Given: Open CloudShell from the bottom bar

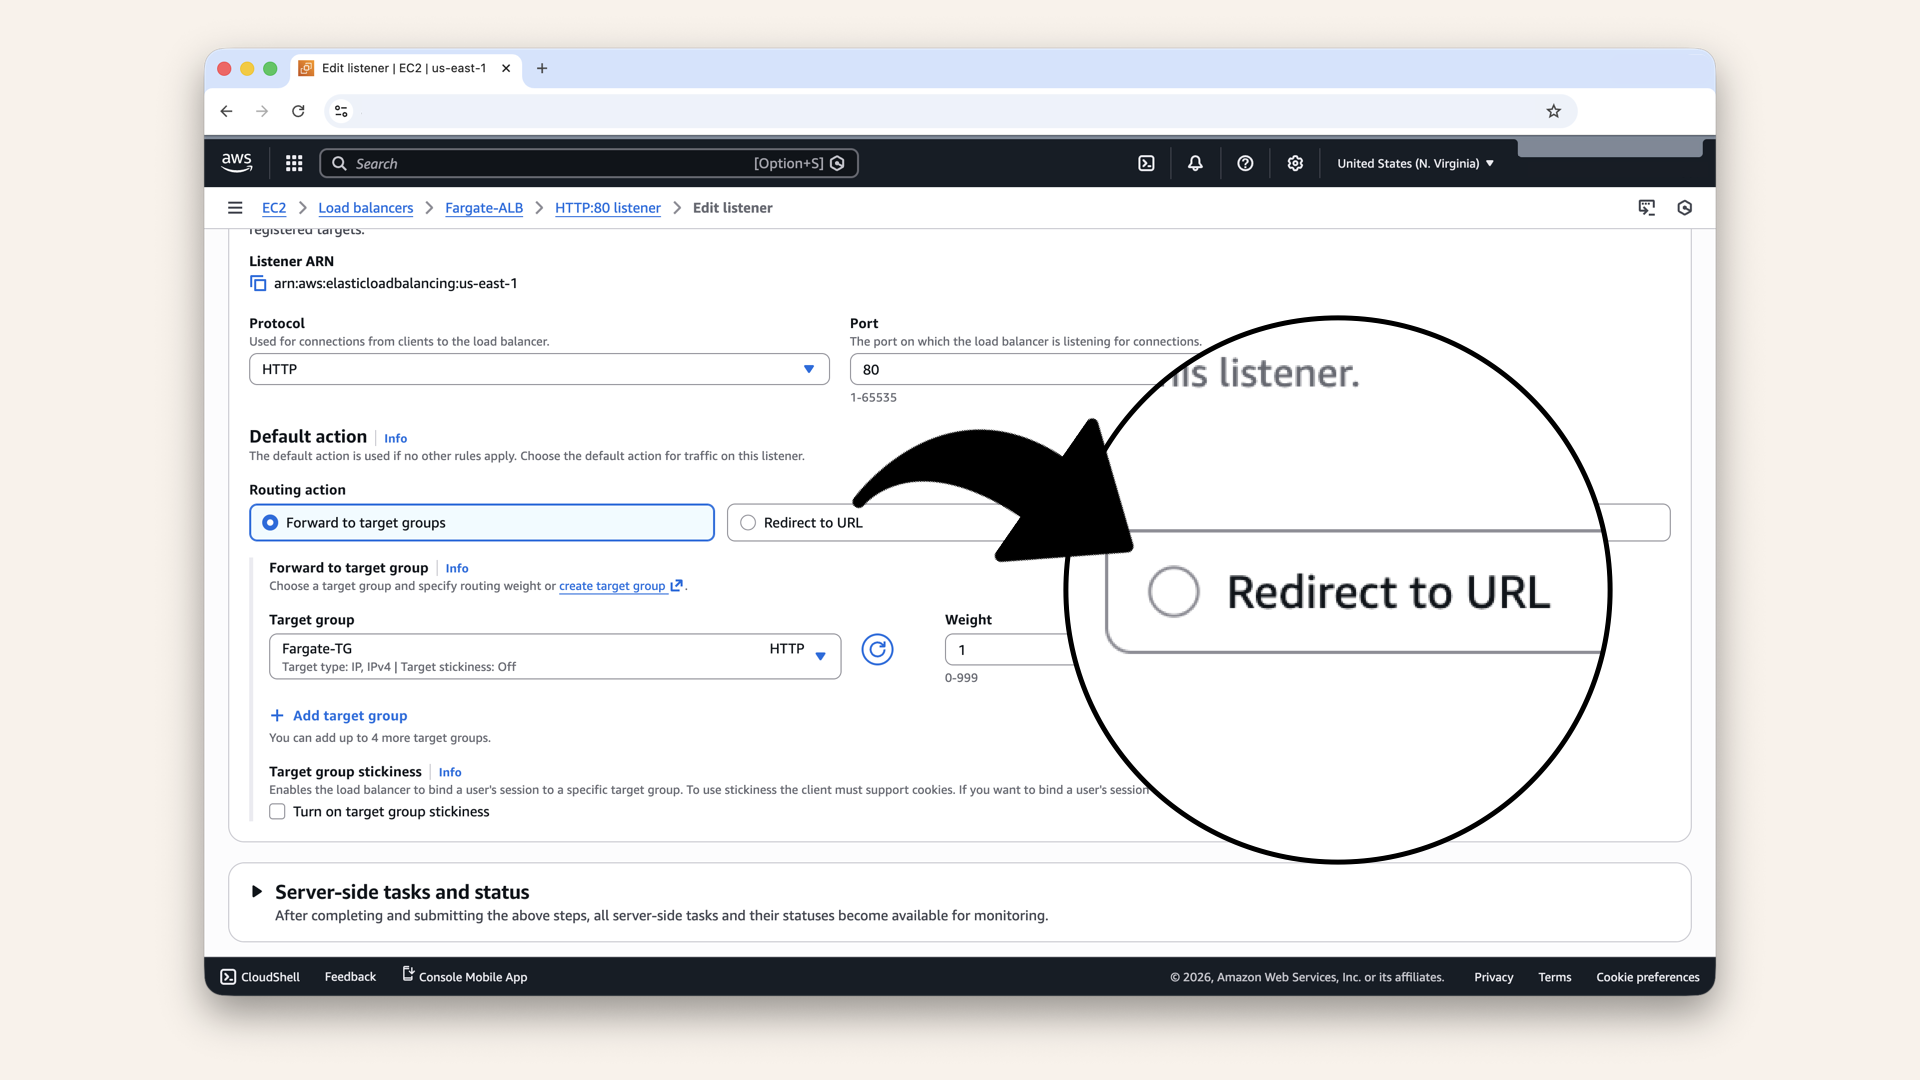Looking at the screenshot, I should [x=259, y=977].
